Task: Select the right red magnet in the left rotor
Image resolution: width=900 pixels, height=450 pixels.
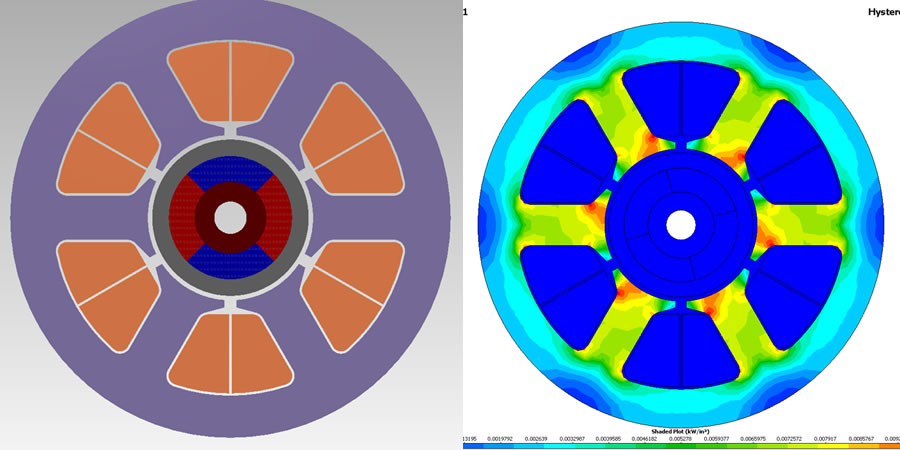Action: pos(279,218)
